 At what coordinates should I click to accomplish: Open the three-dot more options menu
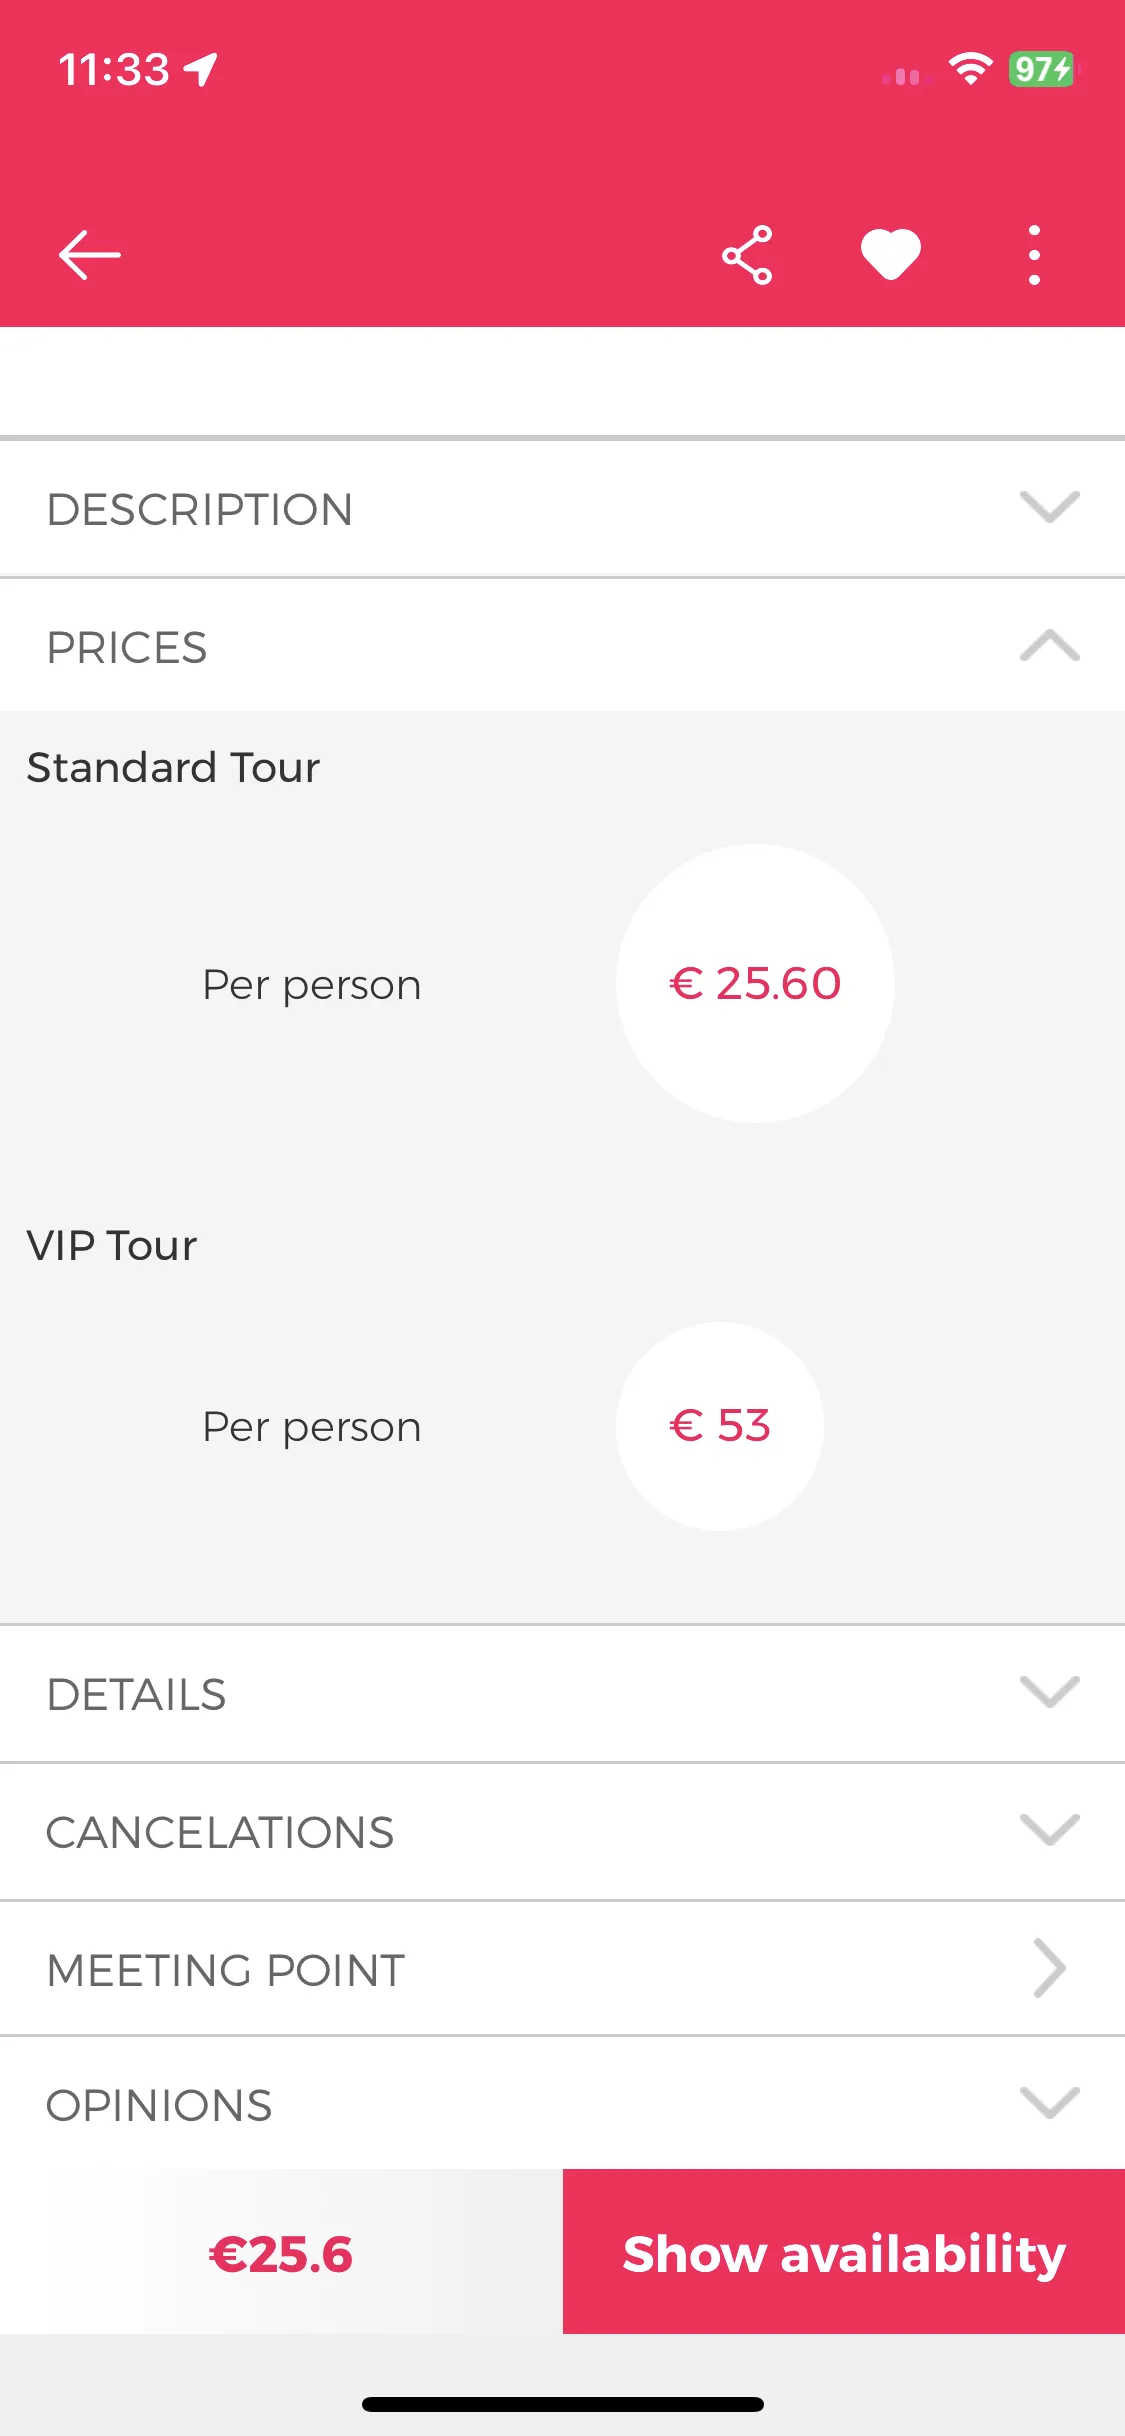pyautogui.click(x=1034, y=255)
